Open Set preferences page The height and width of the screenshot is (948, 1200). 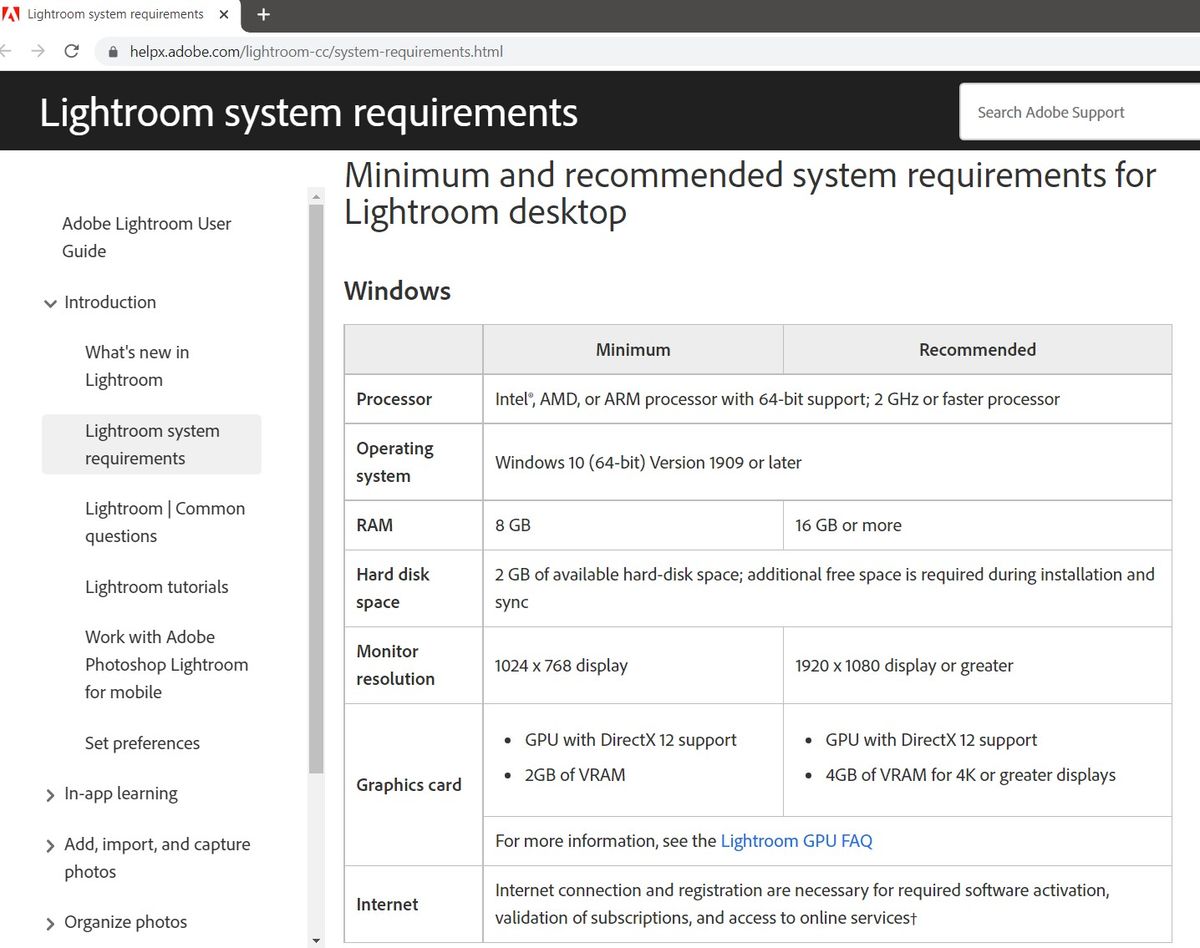tap(142, 743)
